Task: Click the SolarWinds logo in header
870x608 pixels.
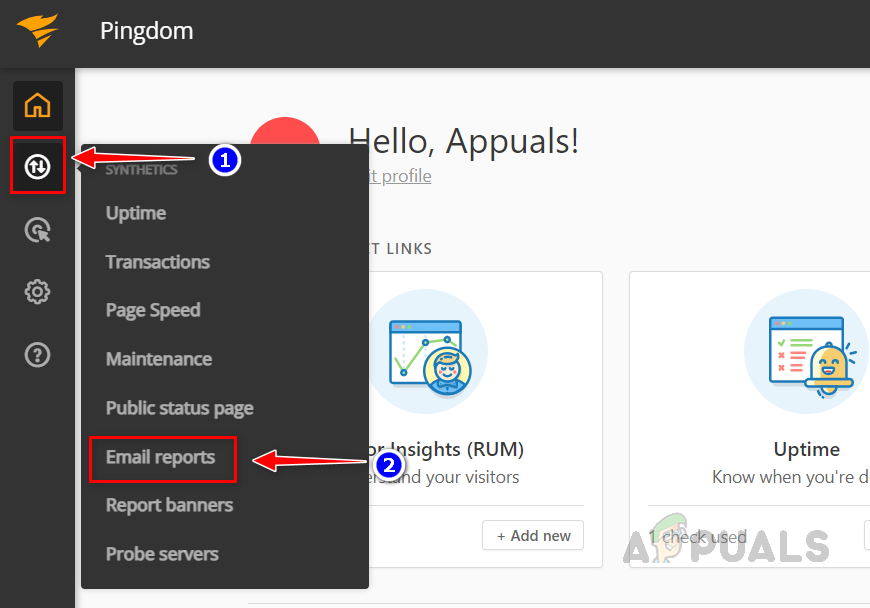Action: coord(37,30)
